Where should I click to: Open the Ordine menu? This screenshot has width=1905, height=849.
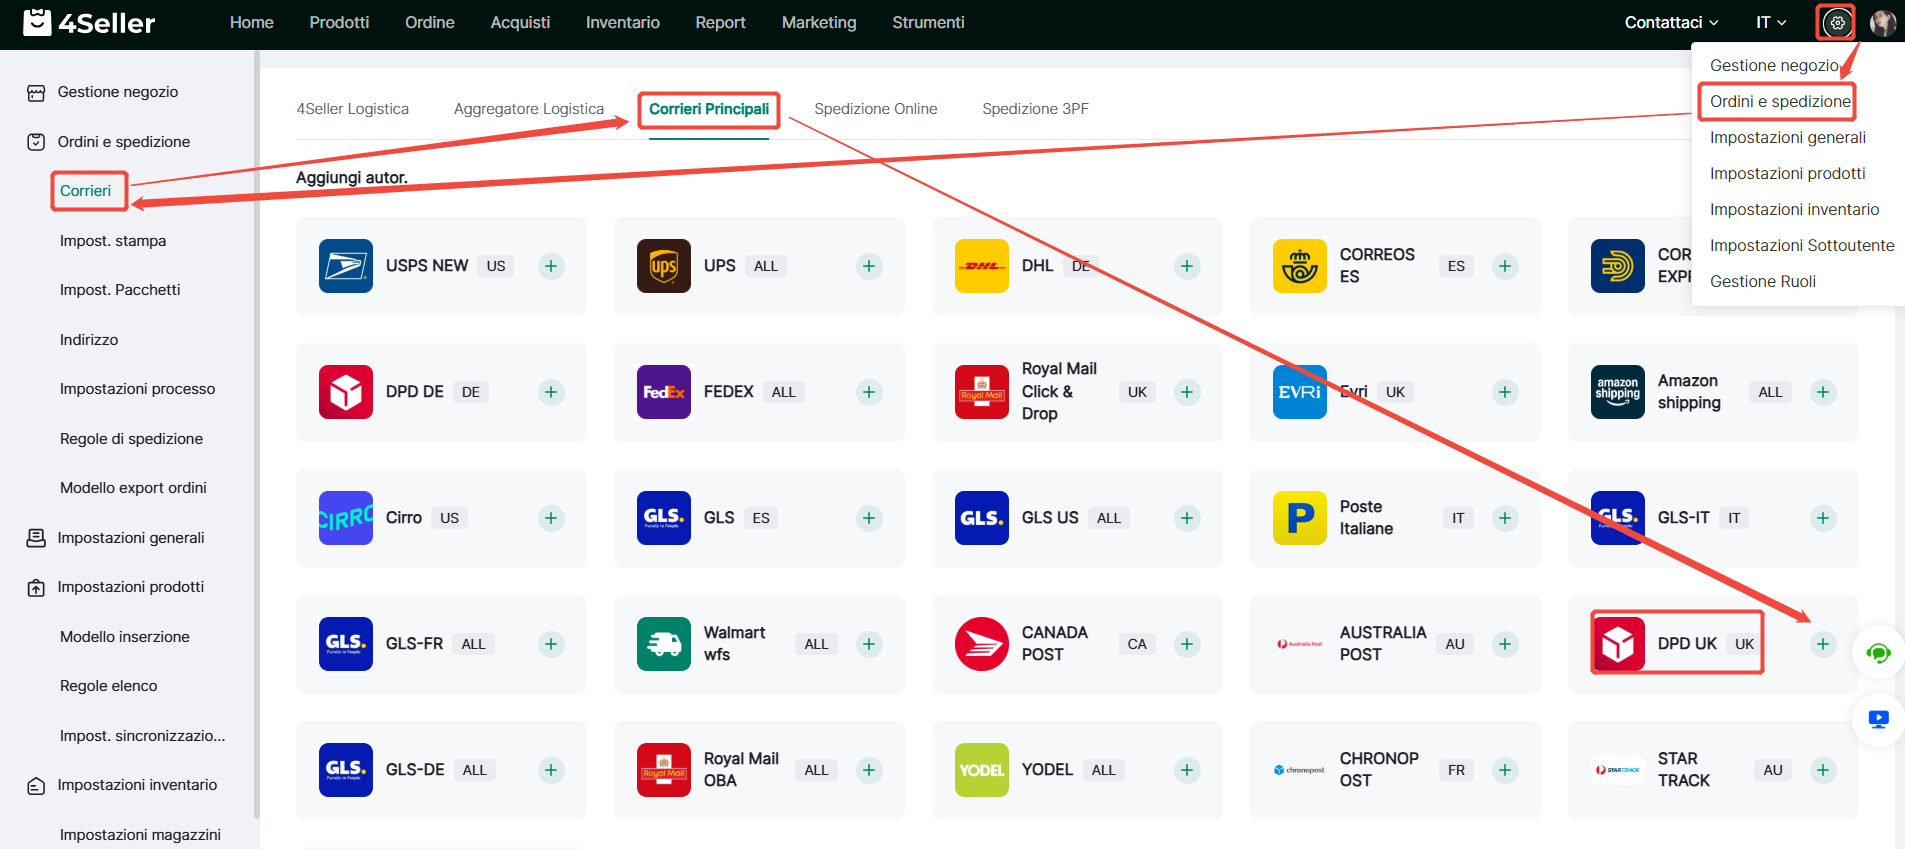coord(430,22)
